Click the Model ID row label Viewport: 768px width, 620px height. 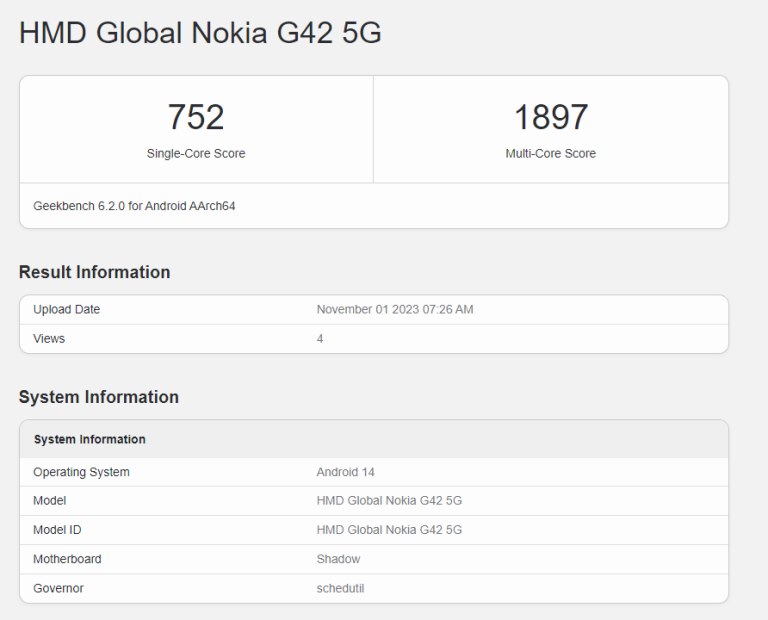pos(57,529)
